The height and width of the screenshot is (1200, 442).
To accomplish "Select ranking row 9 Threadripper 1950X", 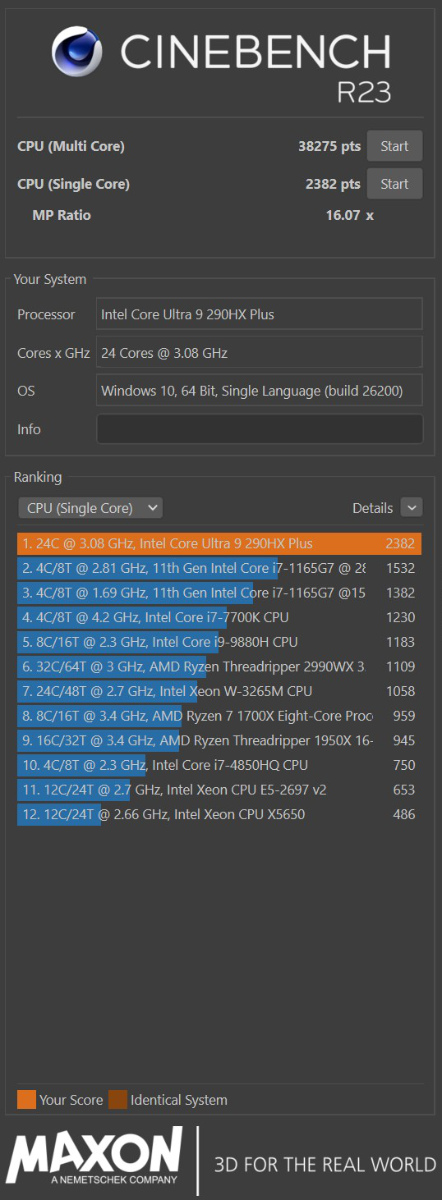I will [x=220, y=741].
